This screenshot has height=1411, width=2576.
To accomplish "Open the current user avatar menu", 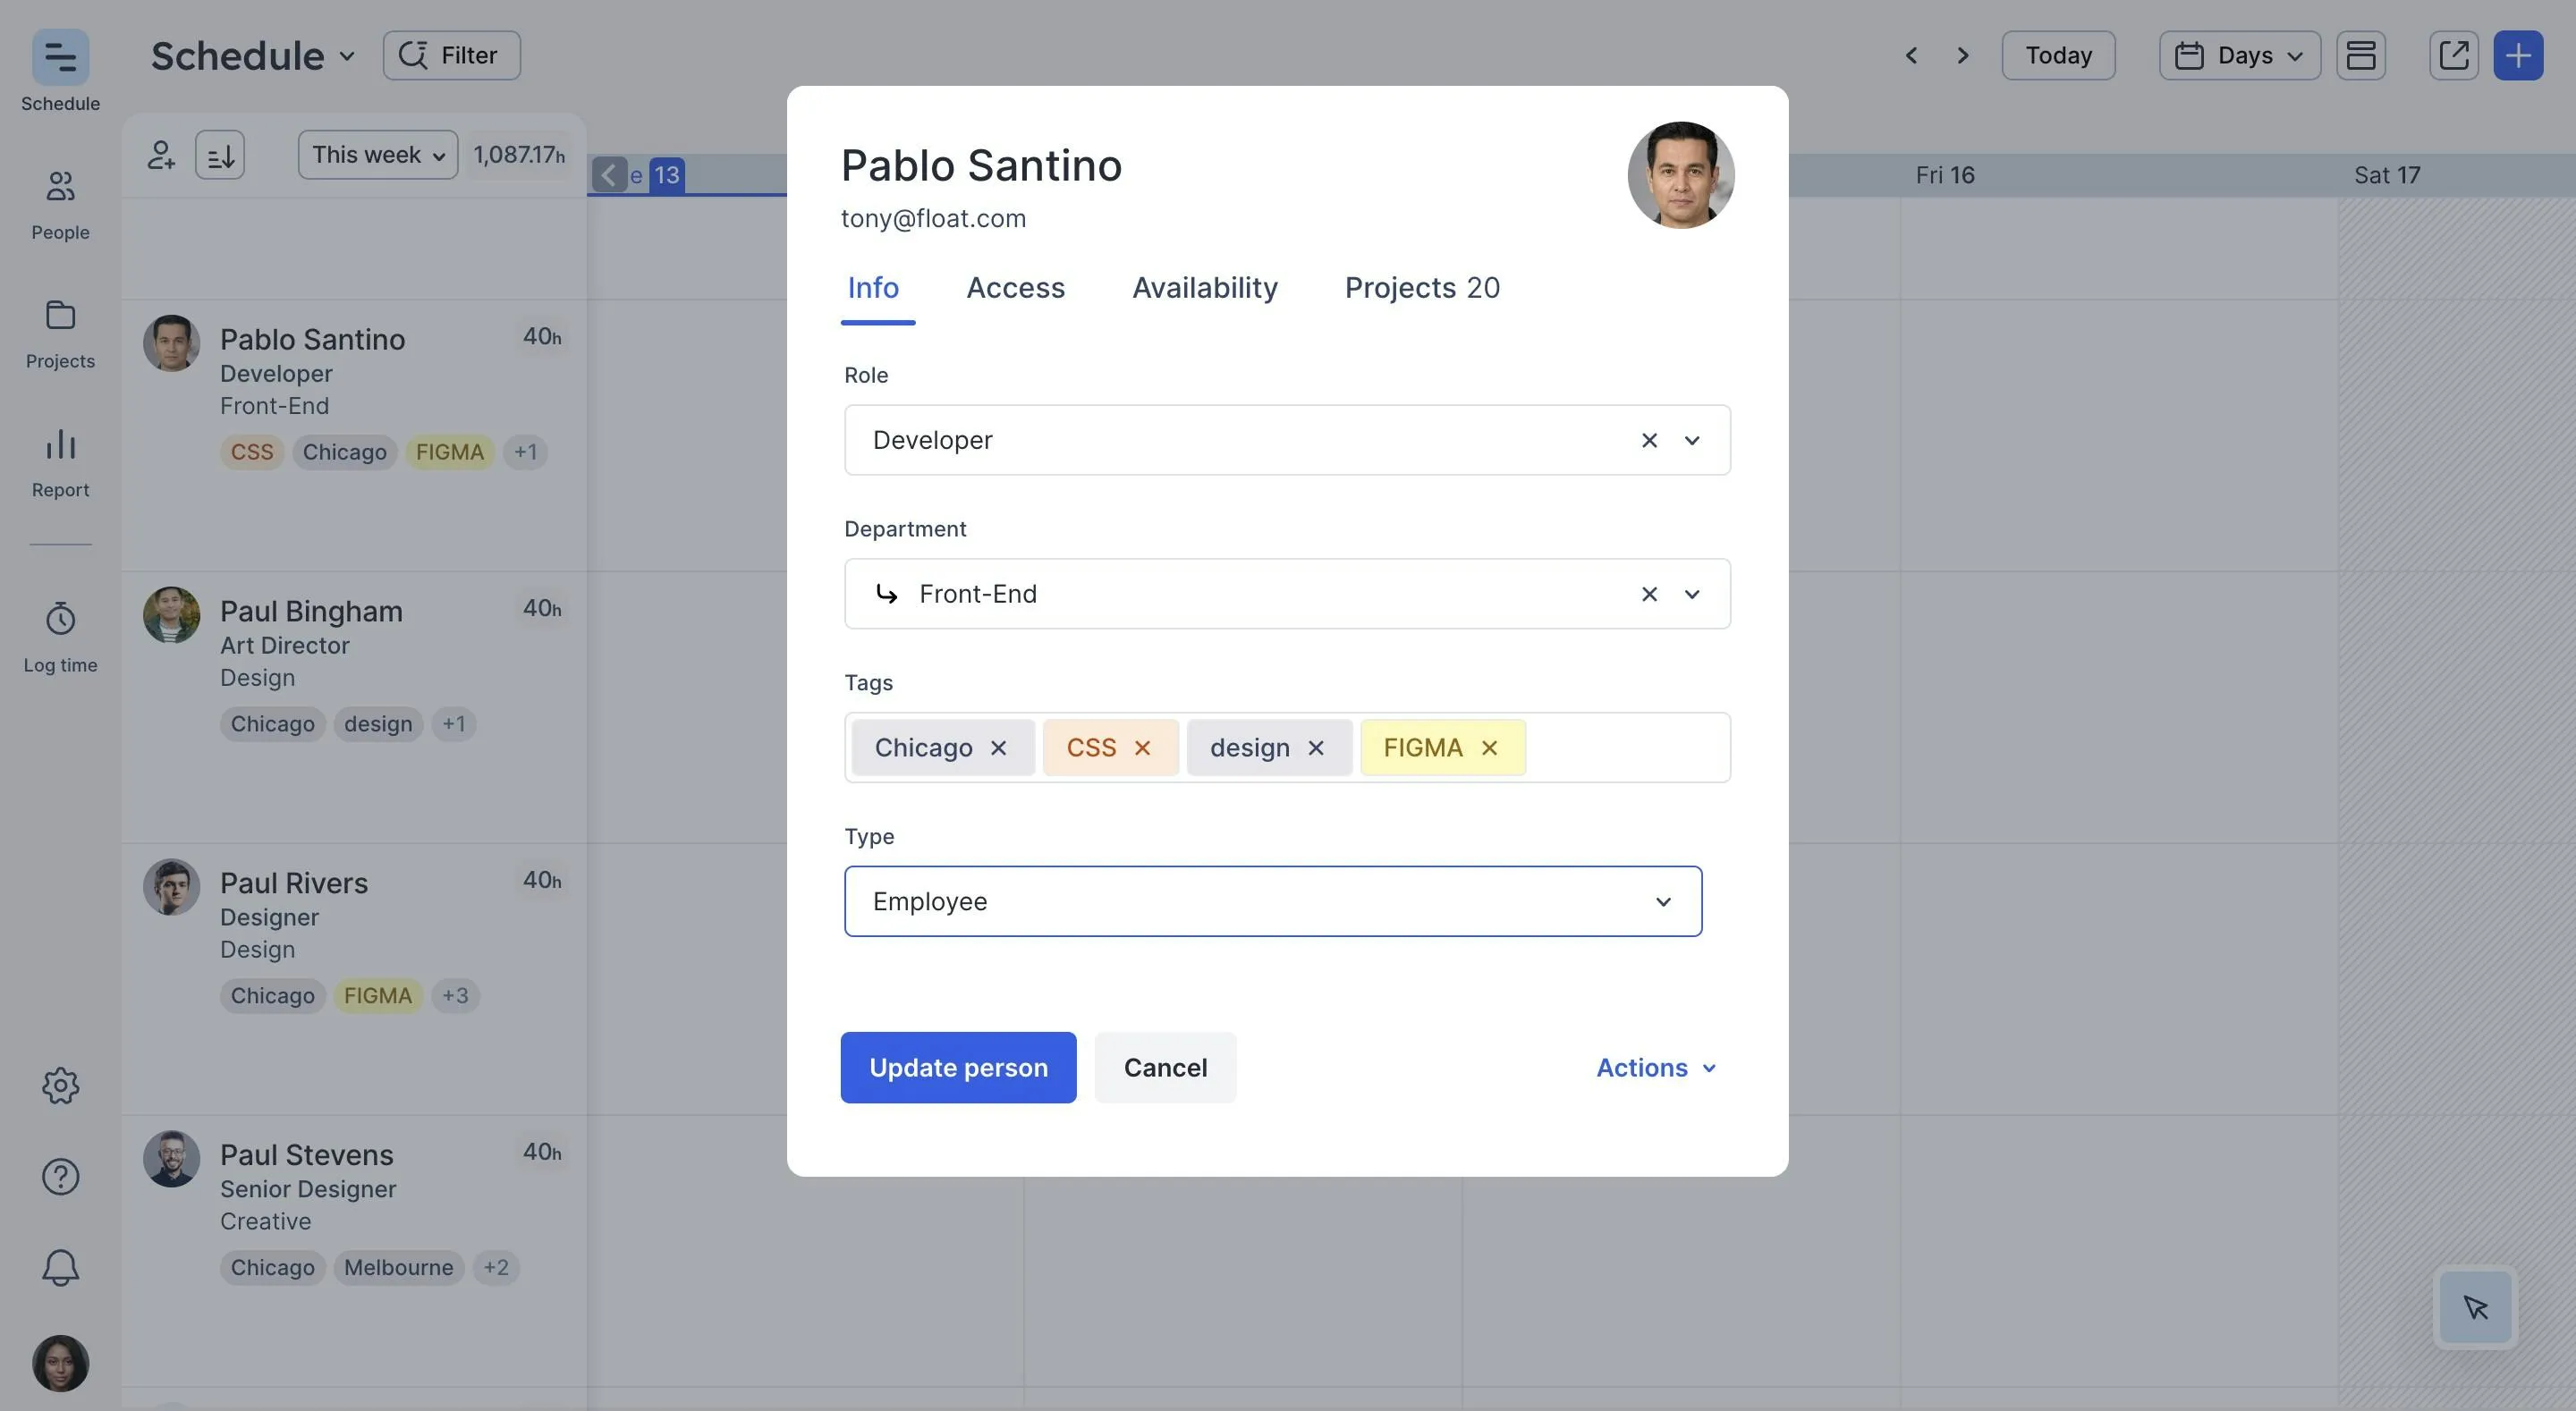I will click(60, 1363).
